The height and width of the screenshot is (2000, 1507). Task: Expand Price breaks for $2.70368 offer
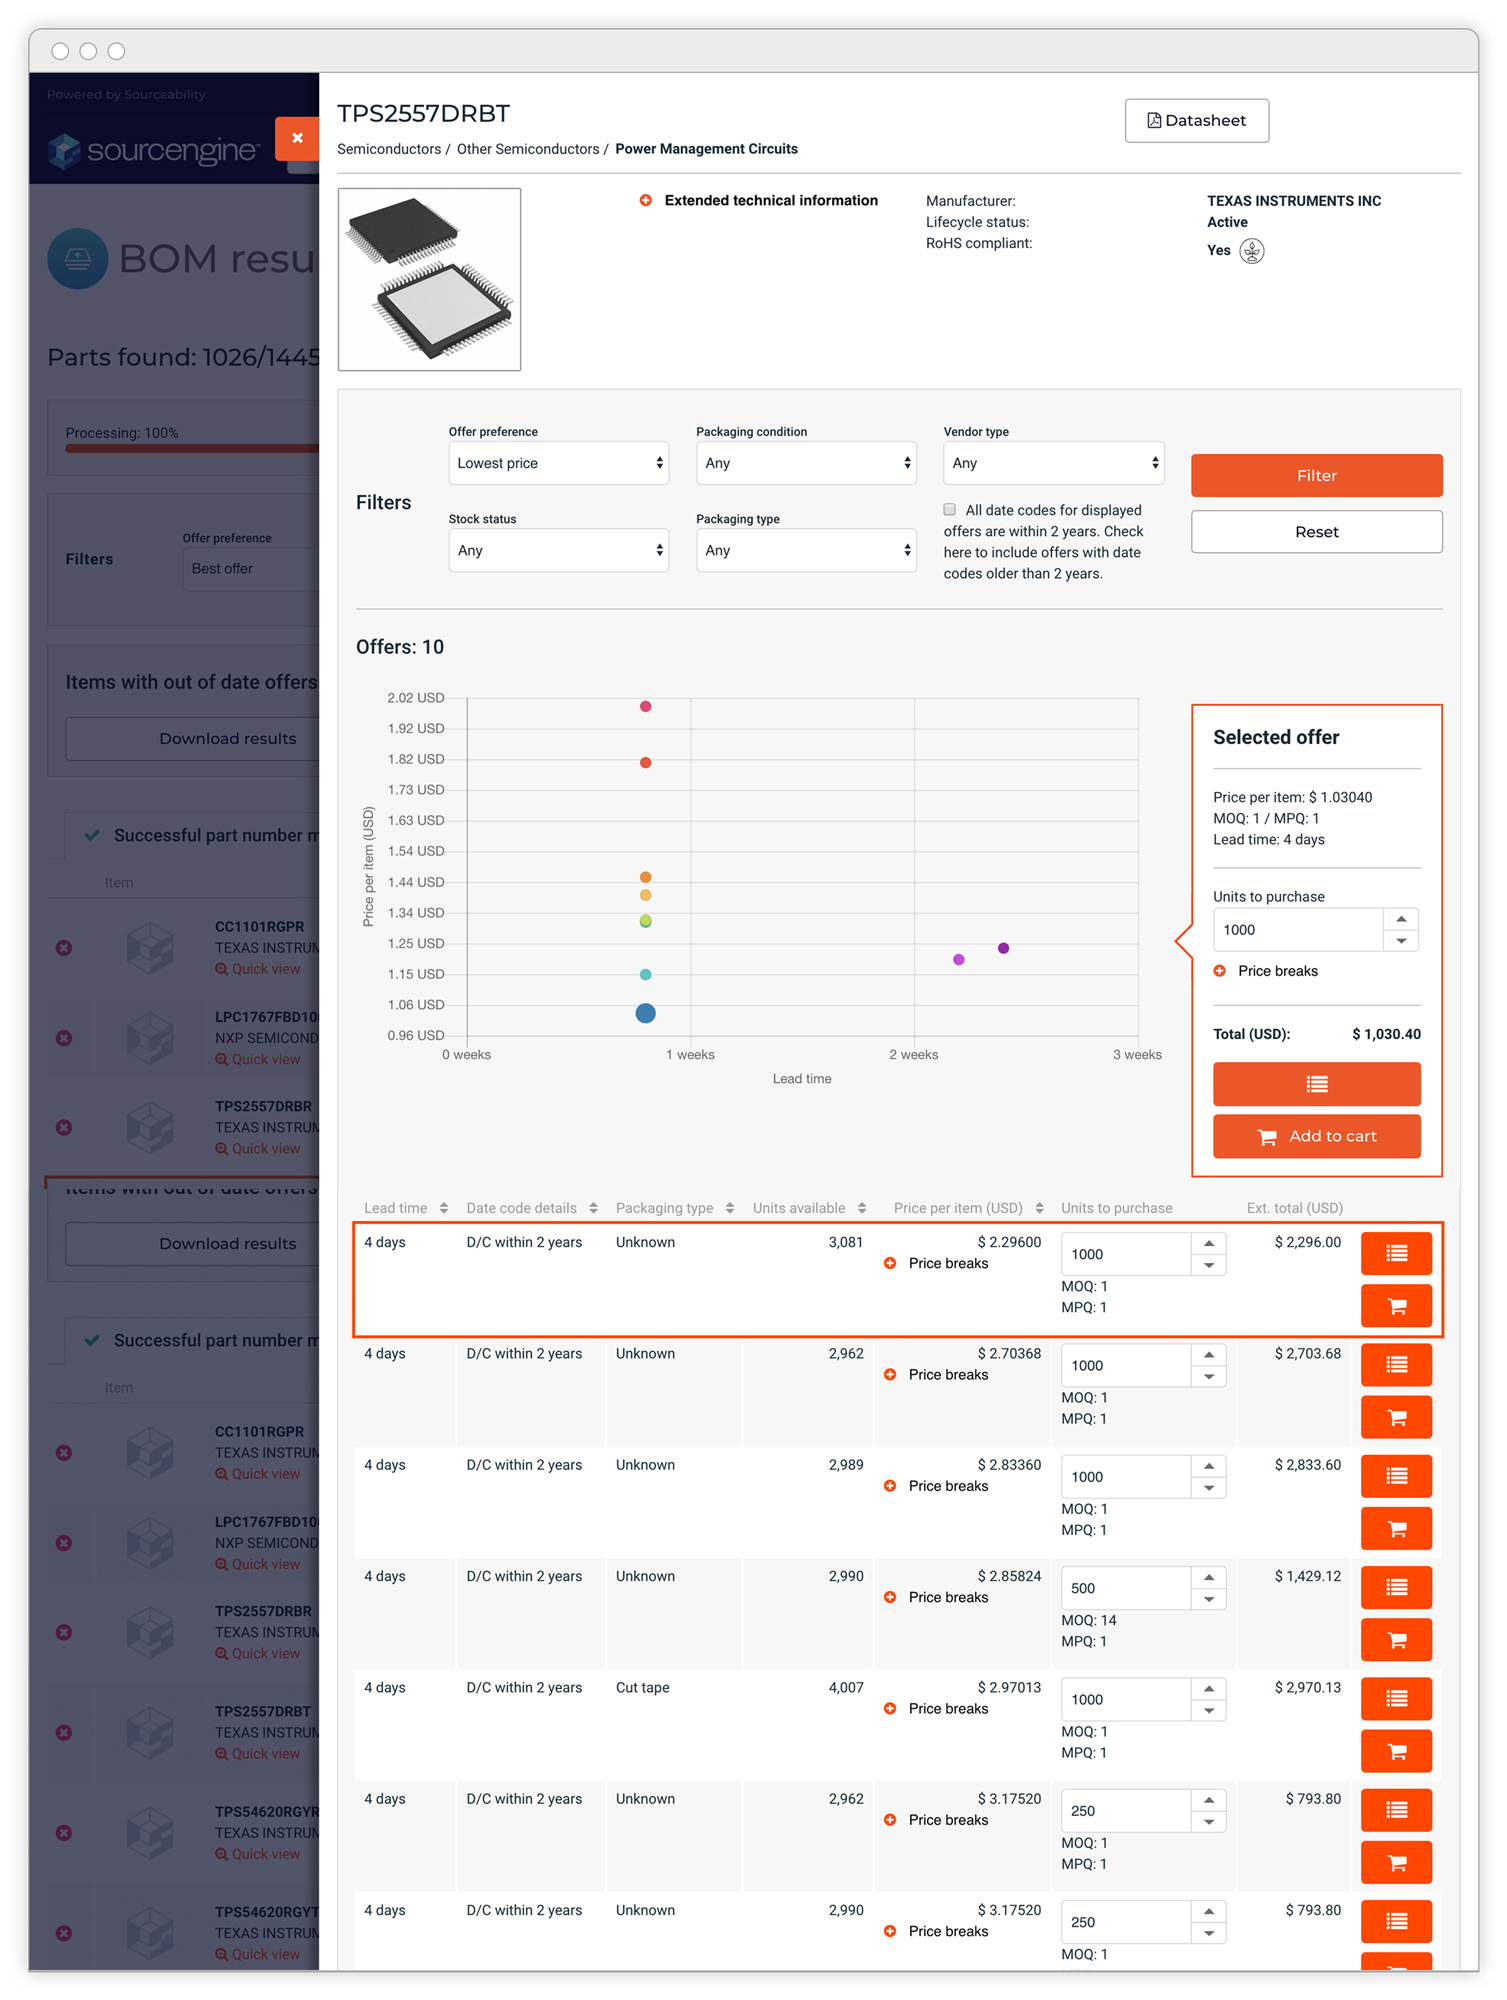[936, 1374]
